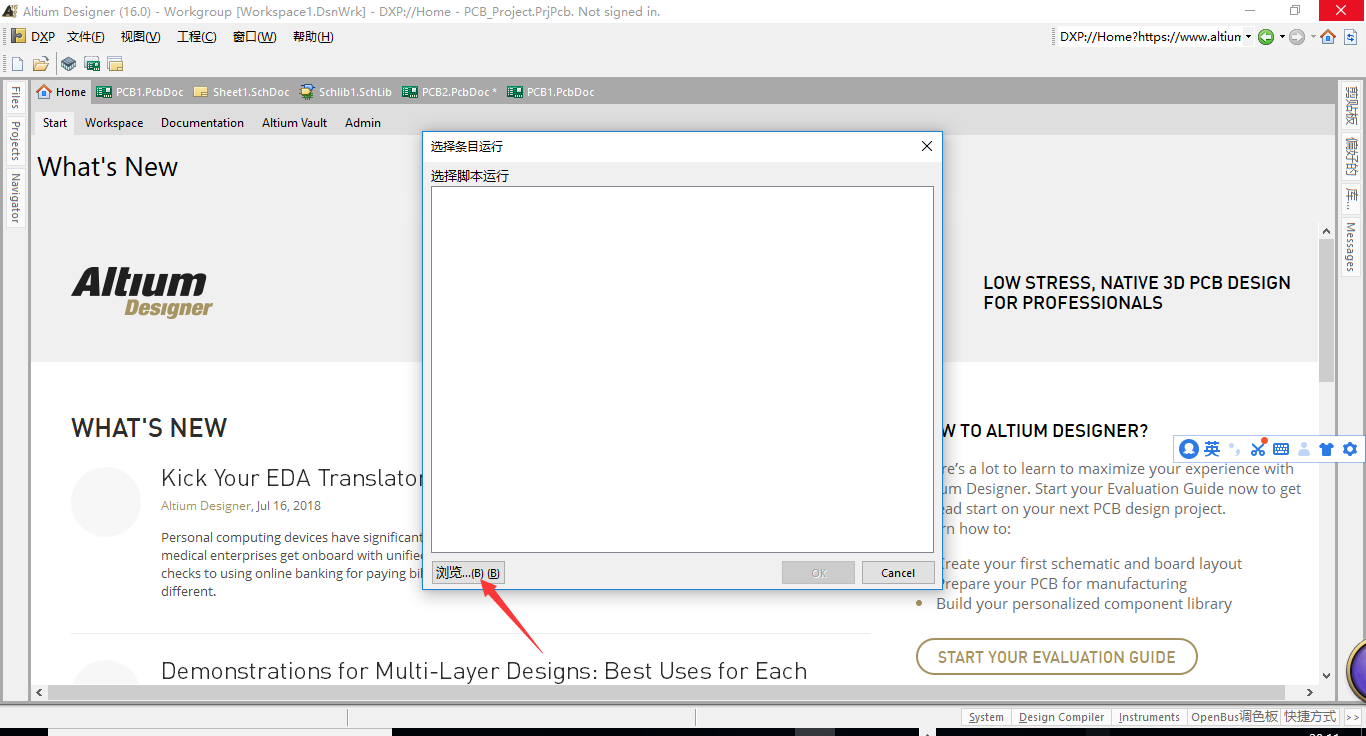Click the Instruments status bar button
Viewport: 1366px width, 736px height.
pos(1149,717)
